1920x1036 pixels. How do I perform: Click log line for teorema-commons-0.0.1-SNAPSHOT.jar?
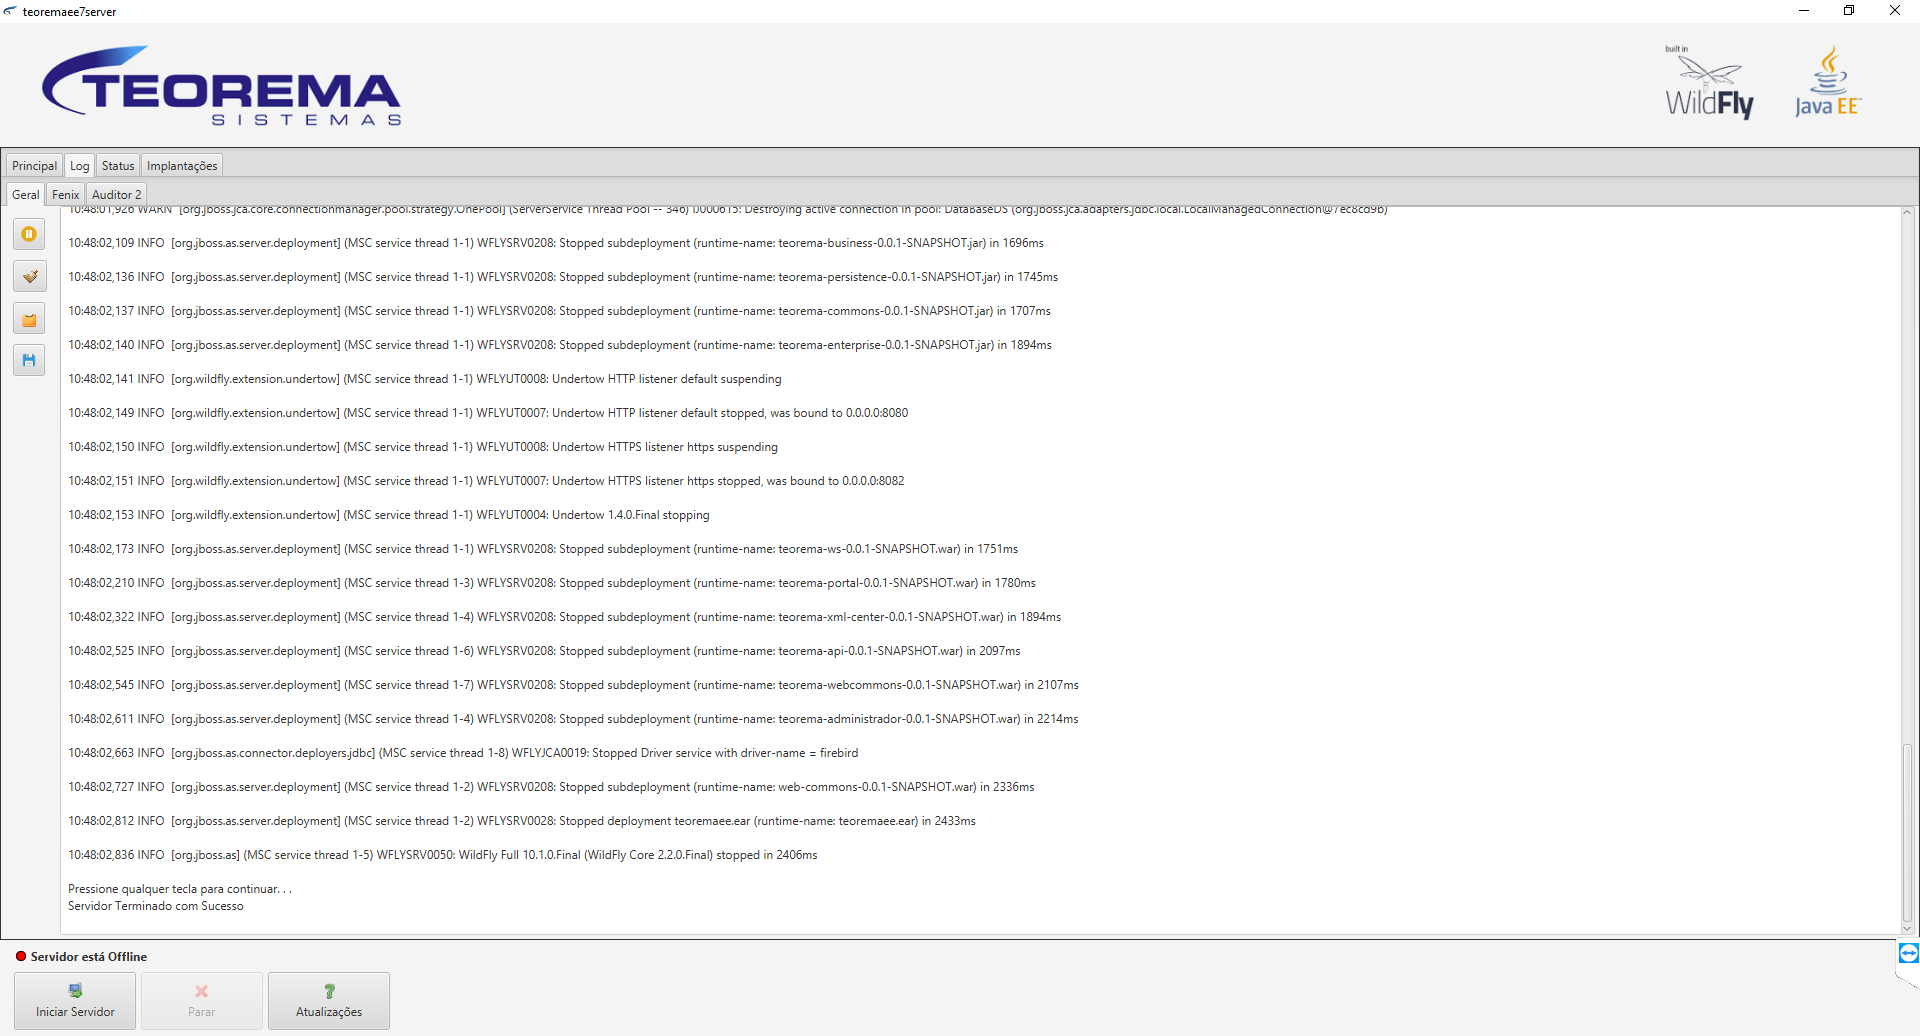(559, 311)
